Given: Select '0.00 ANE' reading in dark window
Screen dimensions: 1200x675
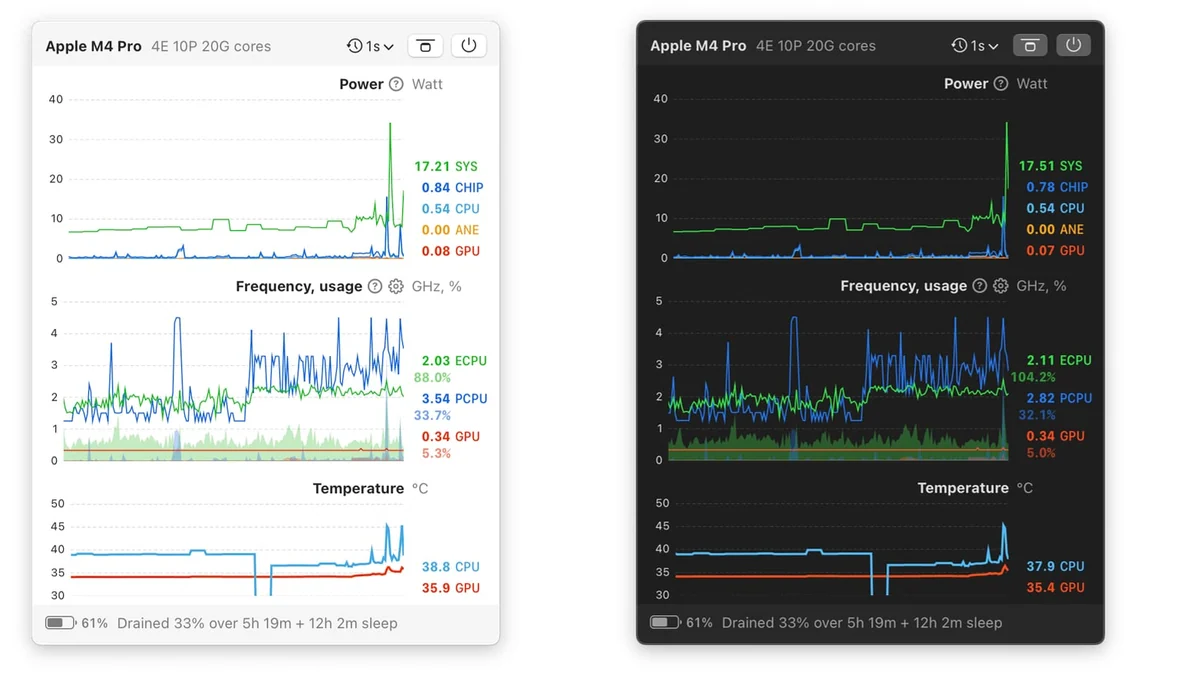Looking at the screenshot, I should tap(1055, 229).
